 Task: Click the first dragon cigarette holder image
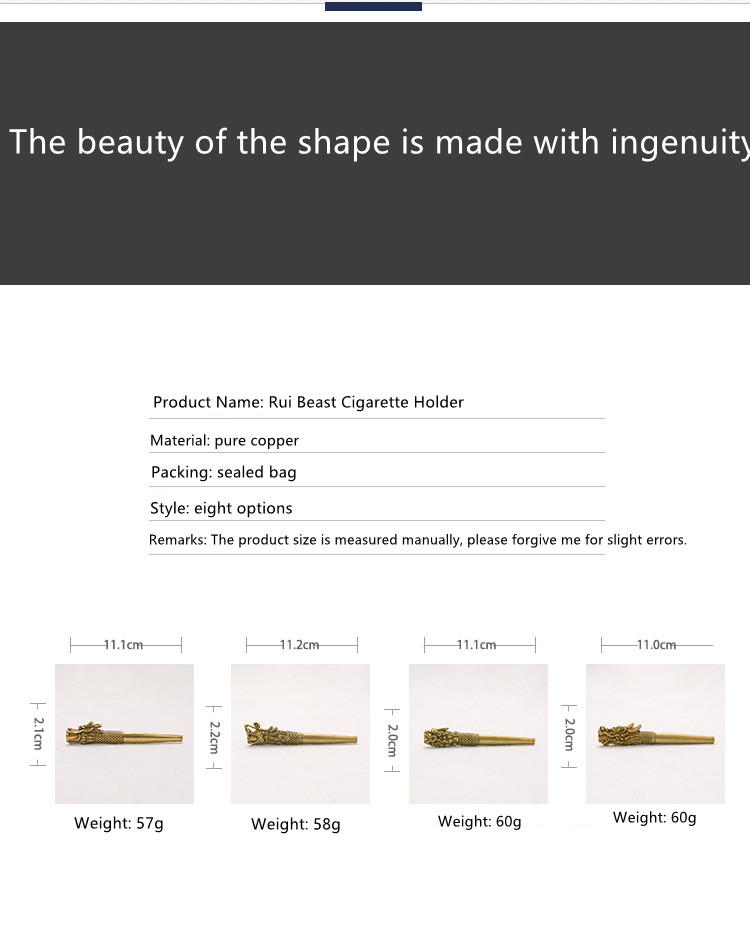(124, 734)
